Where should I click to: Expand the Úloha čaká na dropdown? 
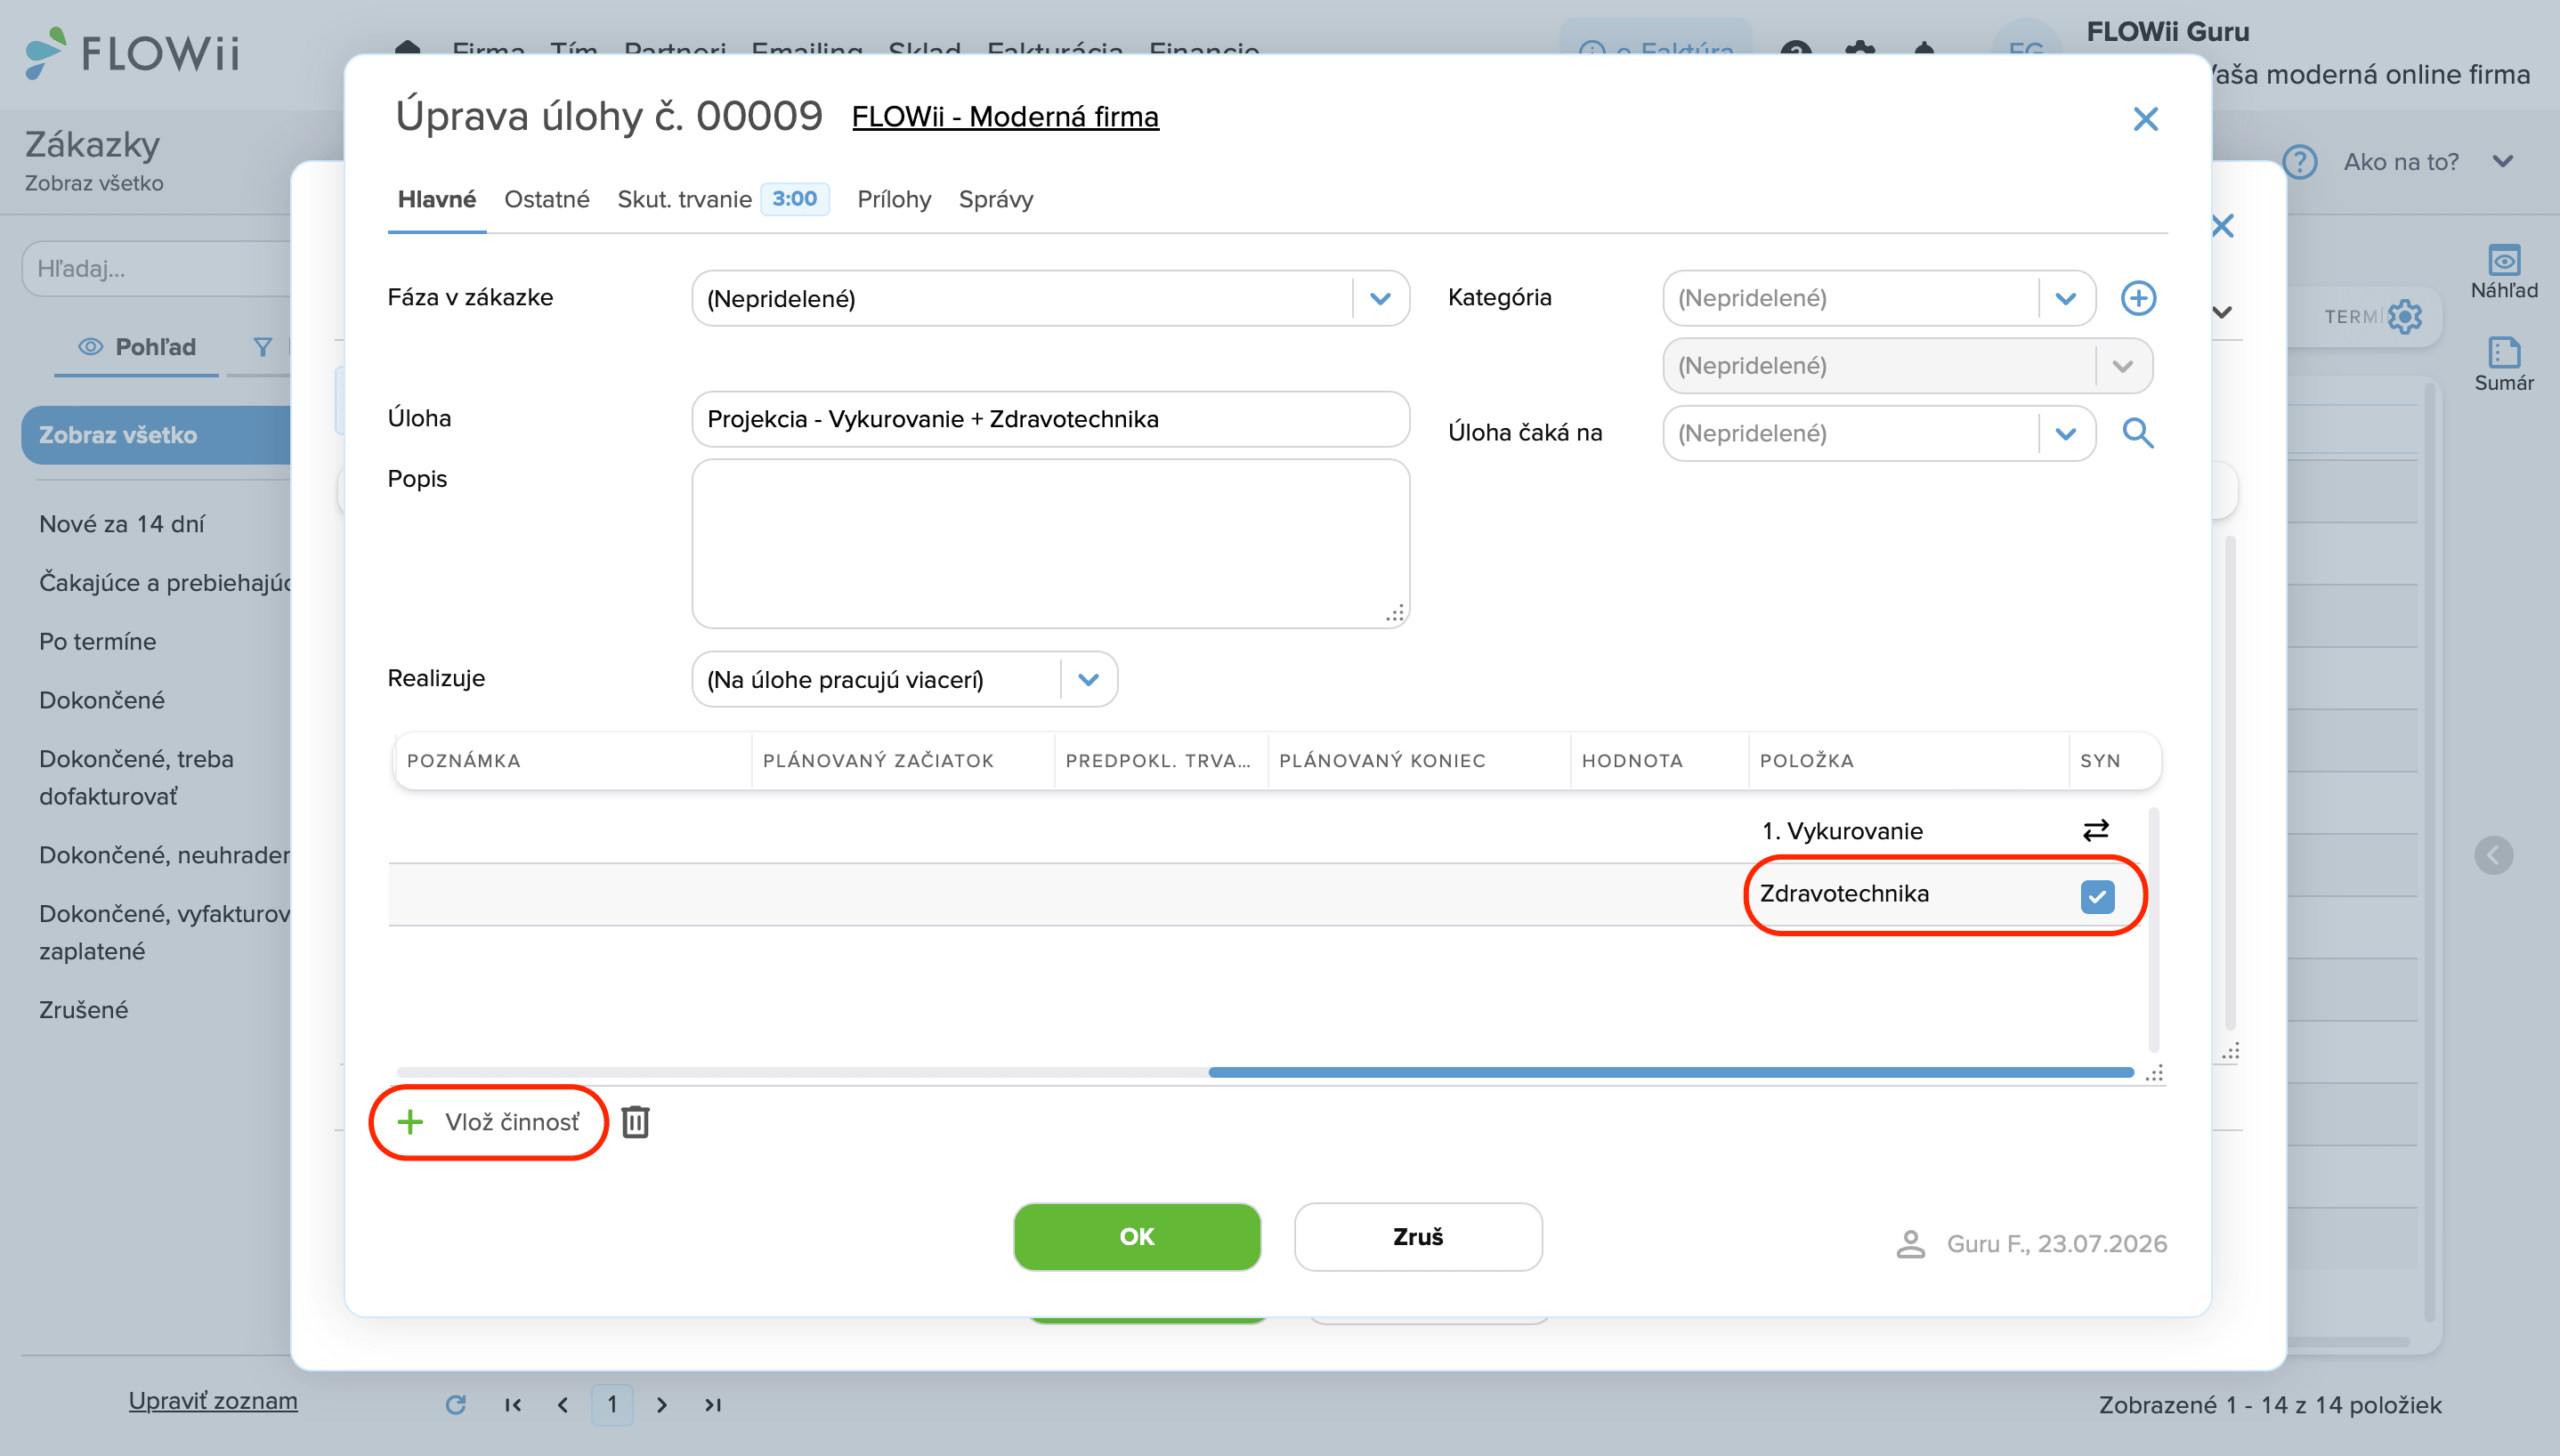coord(2066,433)
